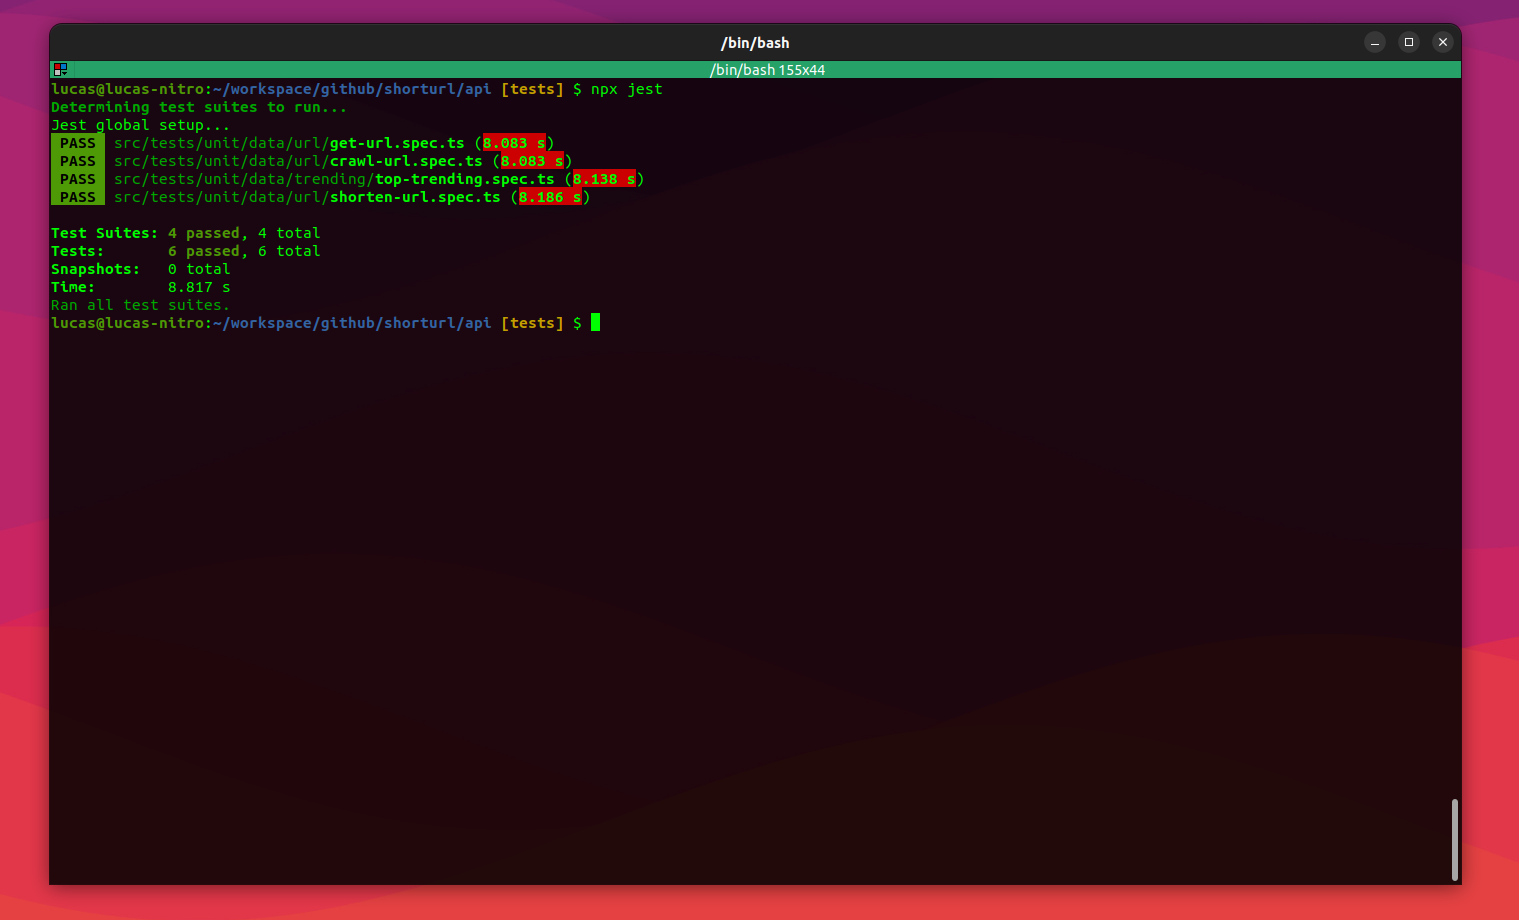Close the /bin/bash terminal window
1519x920 pixels.
tap(1442, 42)
